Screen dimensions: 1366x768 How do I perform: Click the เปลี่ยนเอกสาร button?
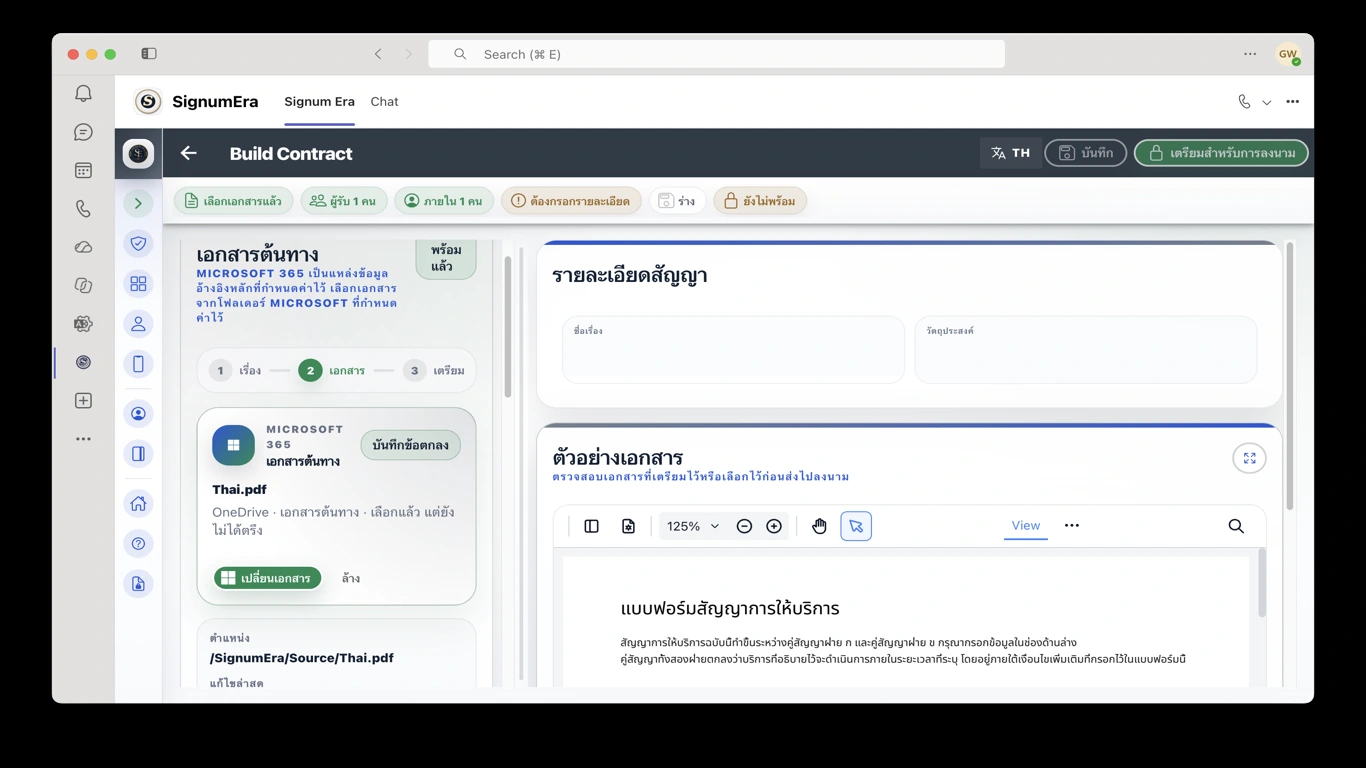click(x=267, y=578)
